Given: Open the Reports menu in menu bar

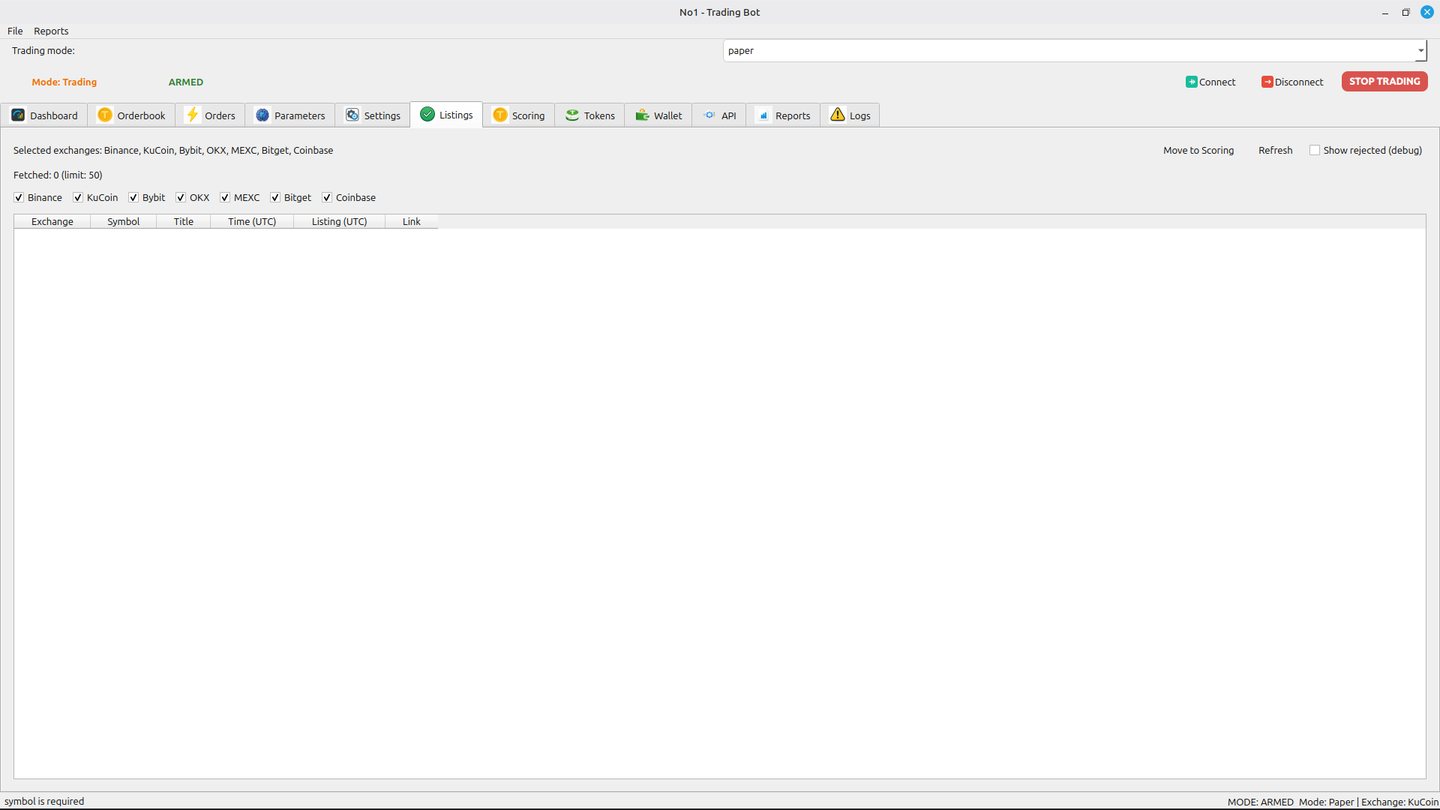Looking at the screenshot, I should 51,31.
